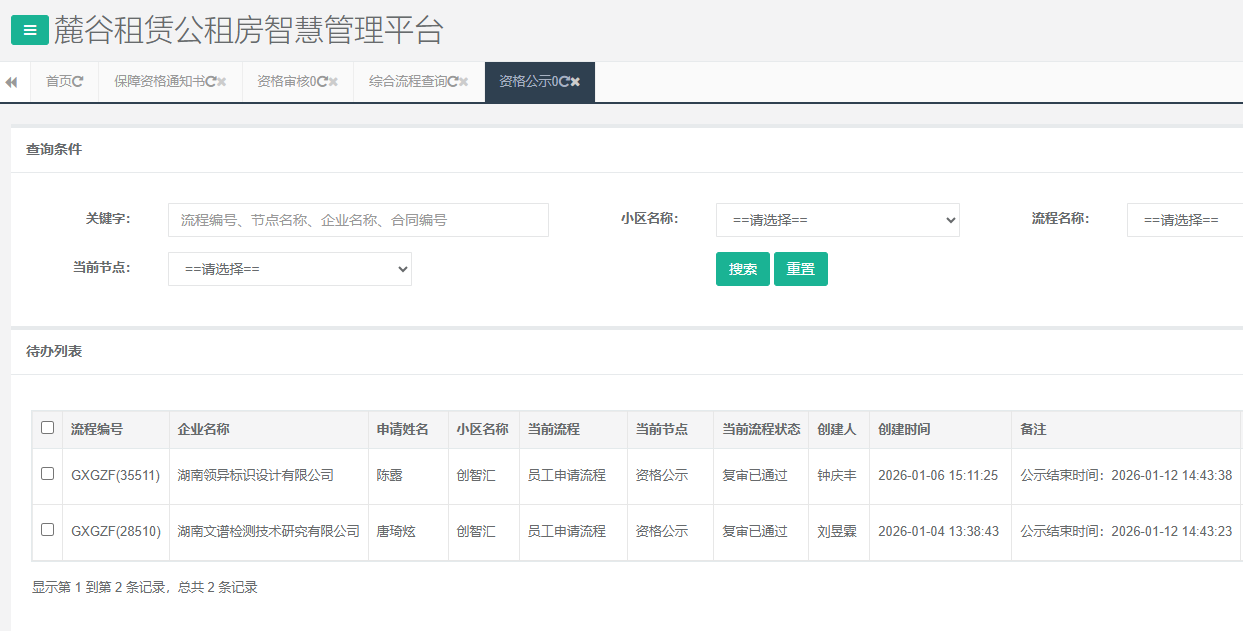Image resolution: width=1243 pixels, height=631 pixels.
Task: Refresh the active 资格公示 tab
Action: click(564, 82)
